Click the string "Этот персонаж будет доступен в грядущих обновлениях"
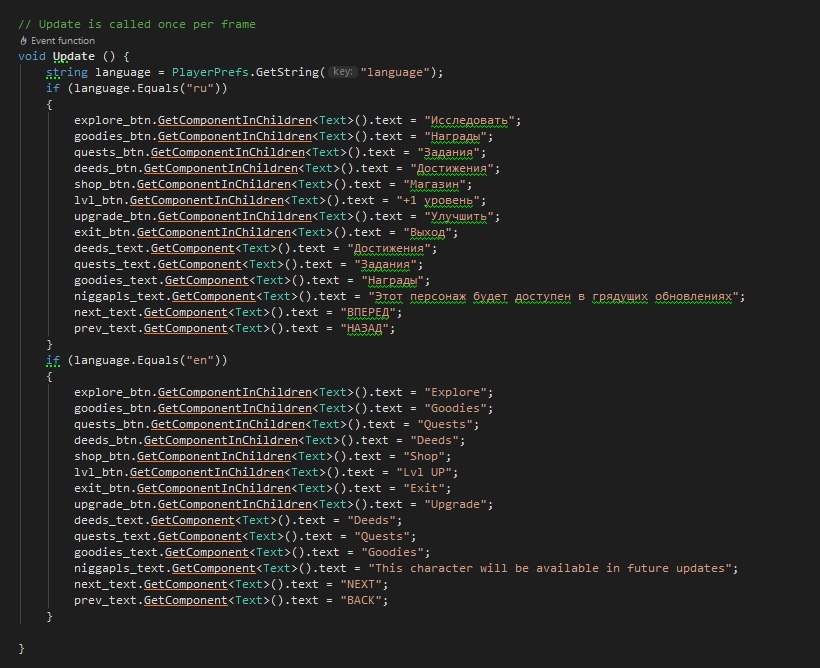This screenshot has height=668, width=820. [553, 296]
